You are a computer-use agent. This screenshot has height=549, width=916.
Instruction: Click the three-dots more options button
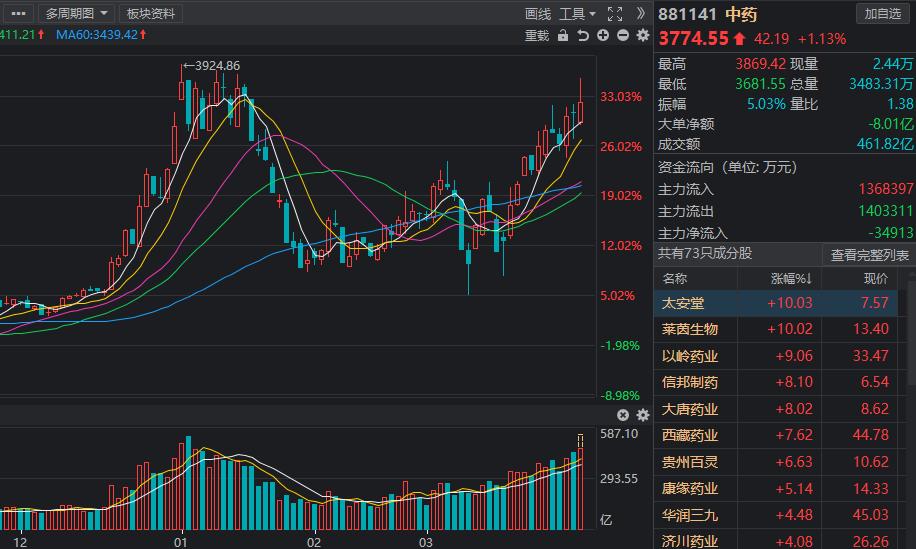pyautogui.click(x=17, y=13)
